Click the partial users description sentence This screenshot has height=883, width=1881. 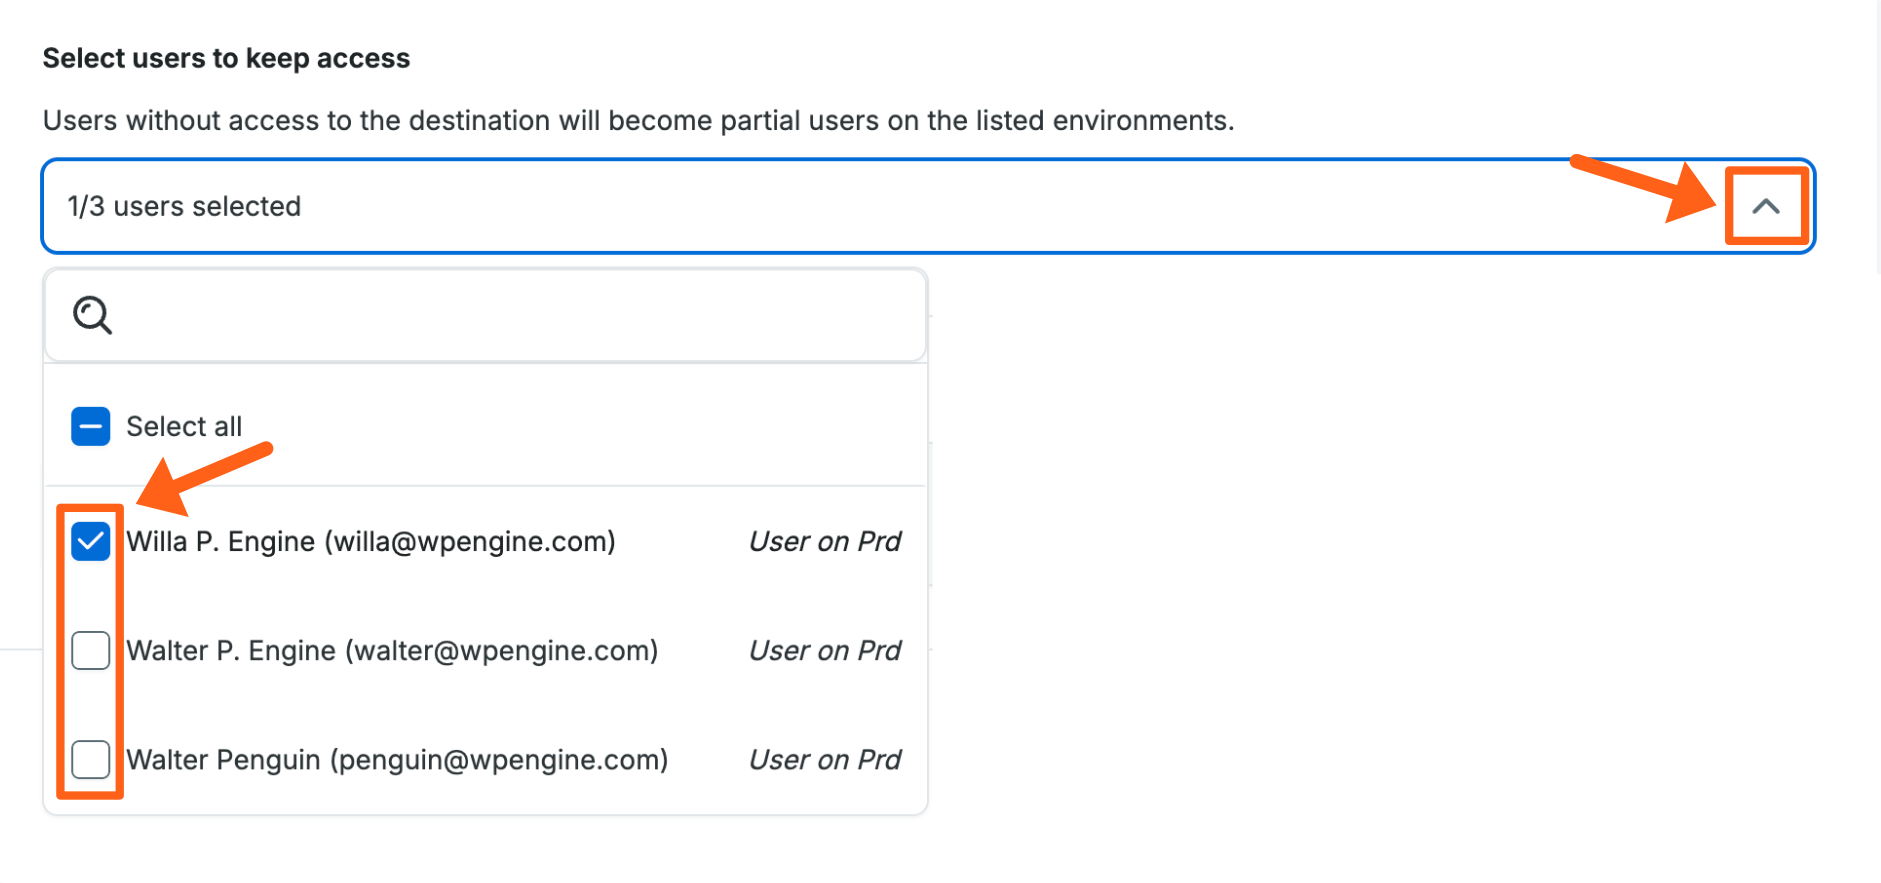coord(638,120)
